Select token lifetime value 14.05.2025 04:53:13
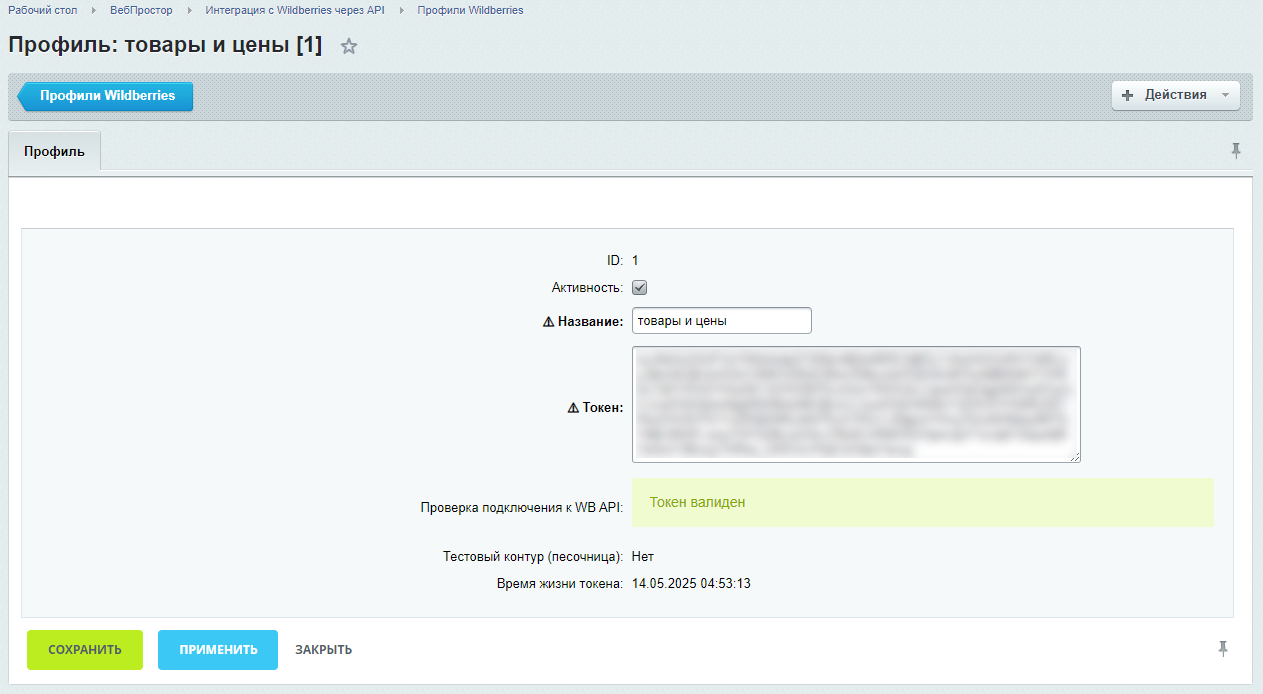This screenshot has height=694, width=1263. [691, 584]
